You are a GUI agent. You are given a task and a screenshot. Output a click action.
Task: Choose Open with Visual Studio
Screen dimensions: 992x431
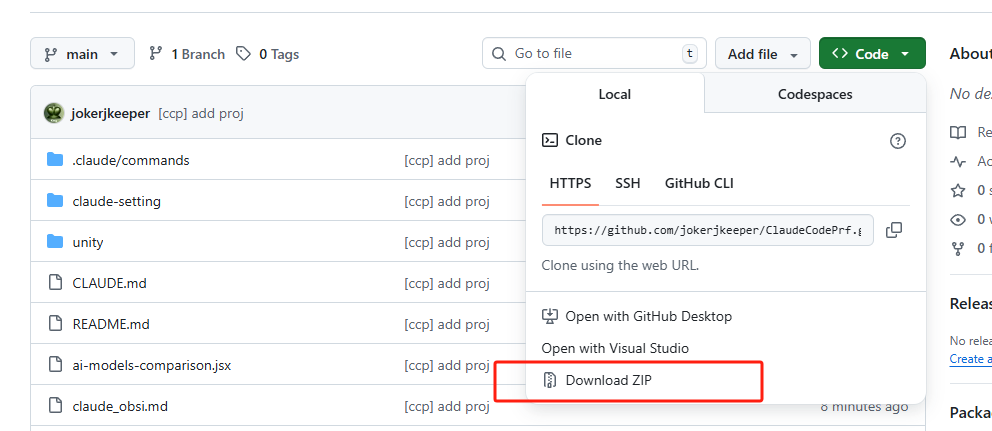click(614, 348)
